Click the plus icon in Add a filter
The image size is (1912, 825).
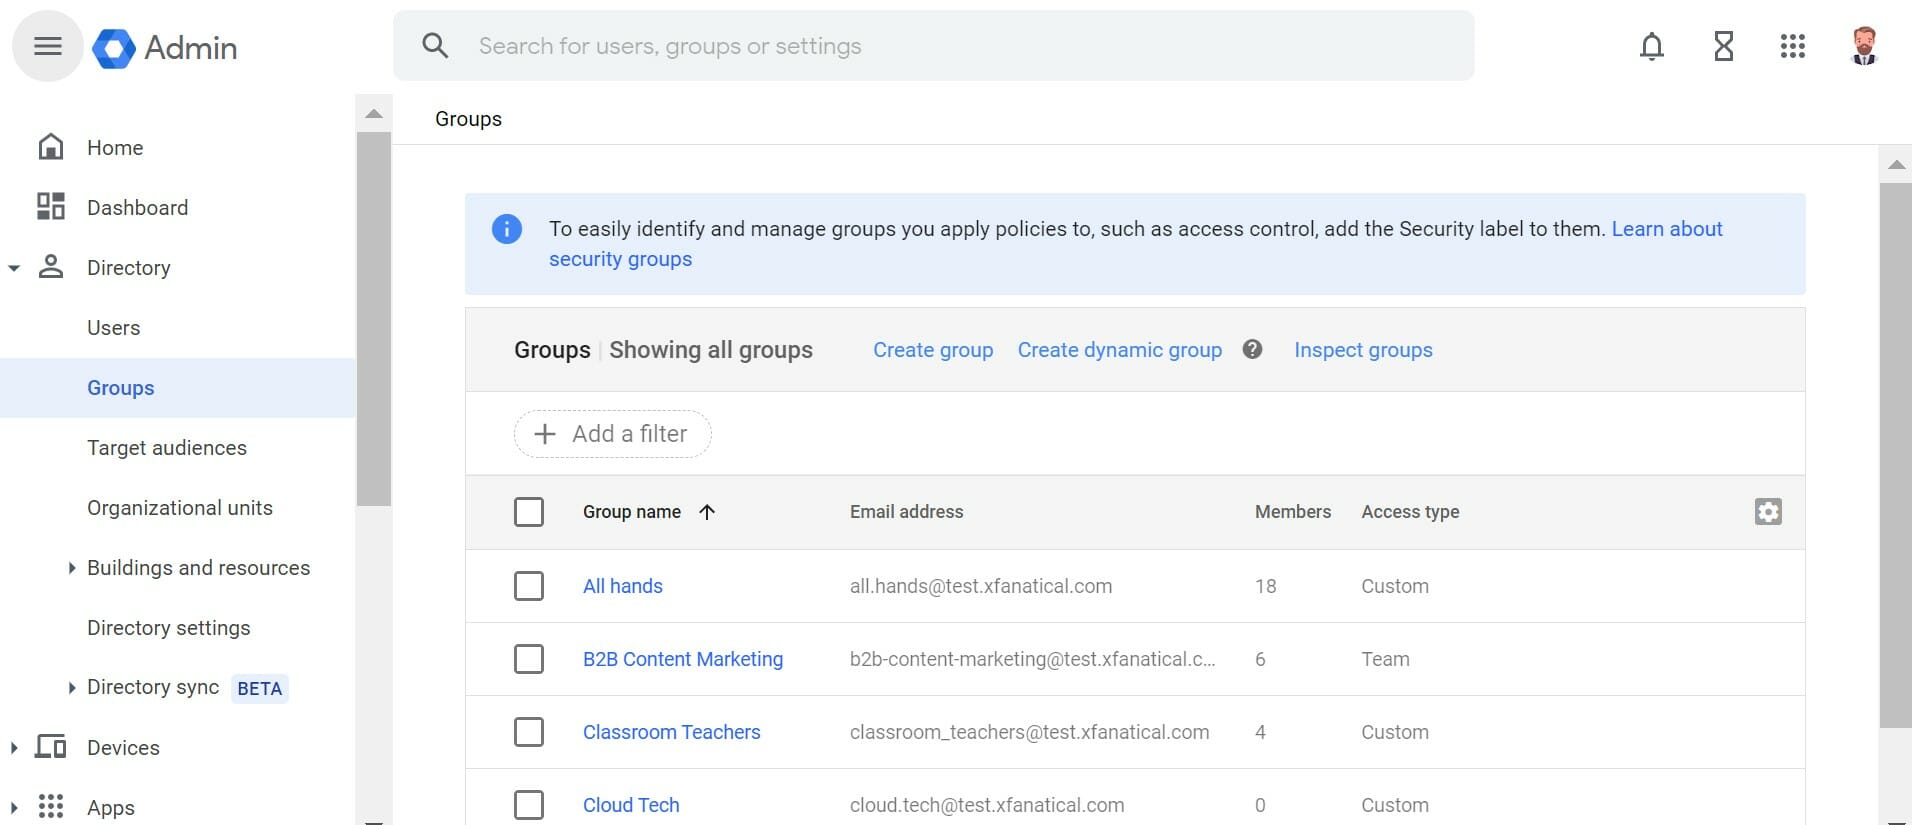(x=545, y=434)
